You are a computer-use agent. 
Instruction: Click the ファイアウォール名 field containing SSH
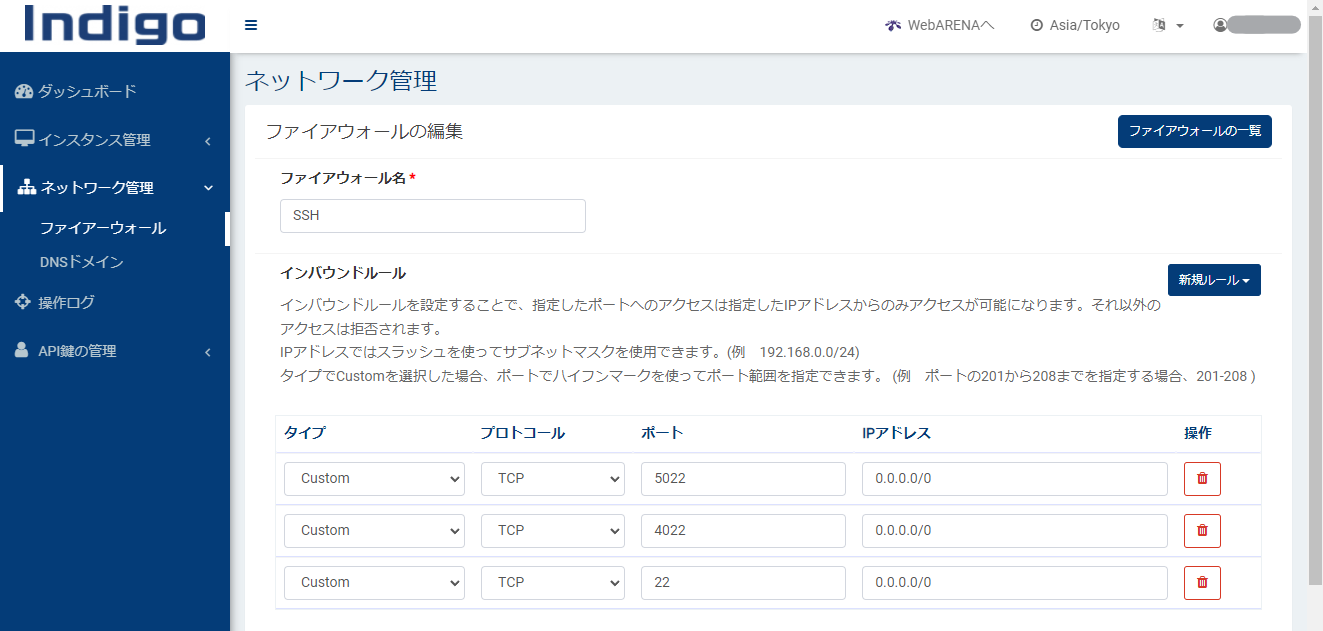coord(432,216)
